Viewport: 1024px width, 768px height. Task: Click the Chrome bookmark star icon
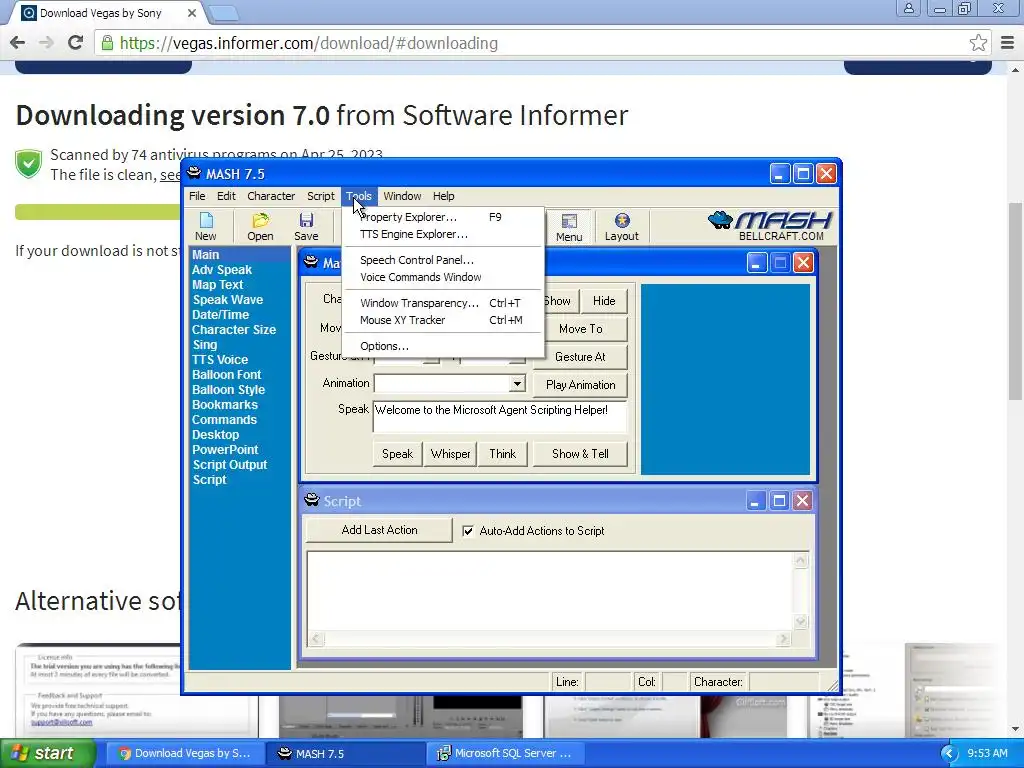point(978,43)
